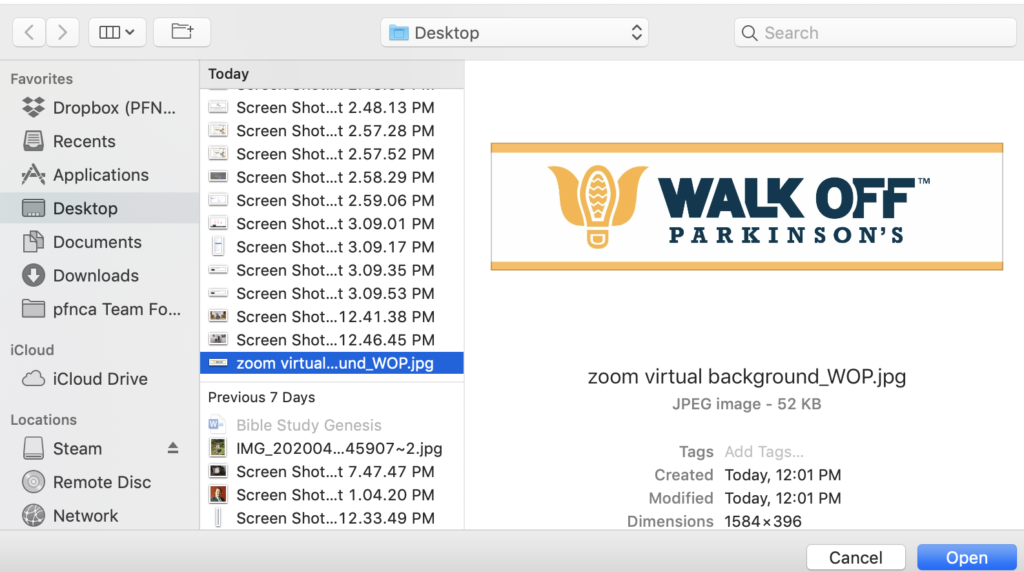Click the Previous 7 Days group header
The height and width of the screenshot is (572, 1024).
coord(261,397)
